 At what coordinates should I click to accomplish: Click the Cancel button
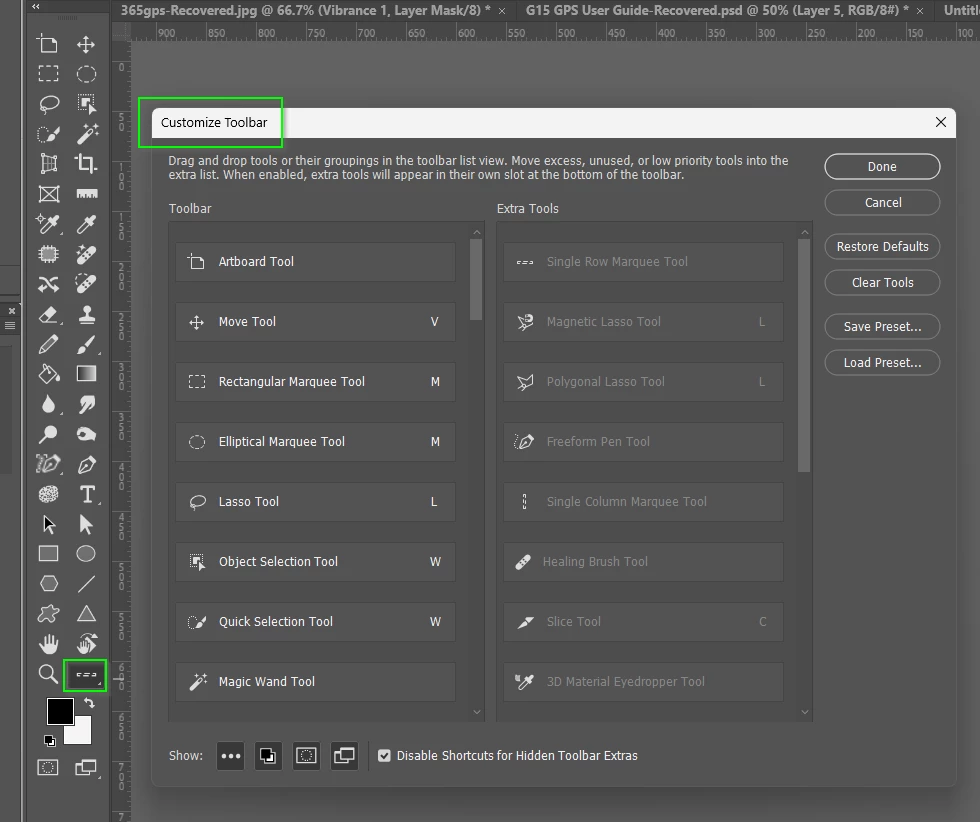(882, 203)
